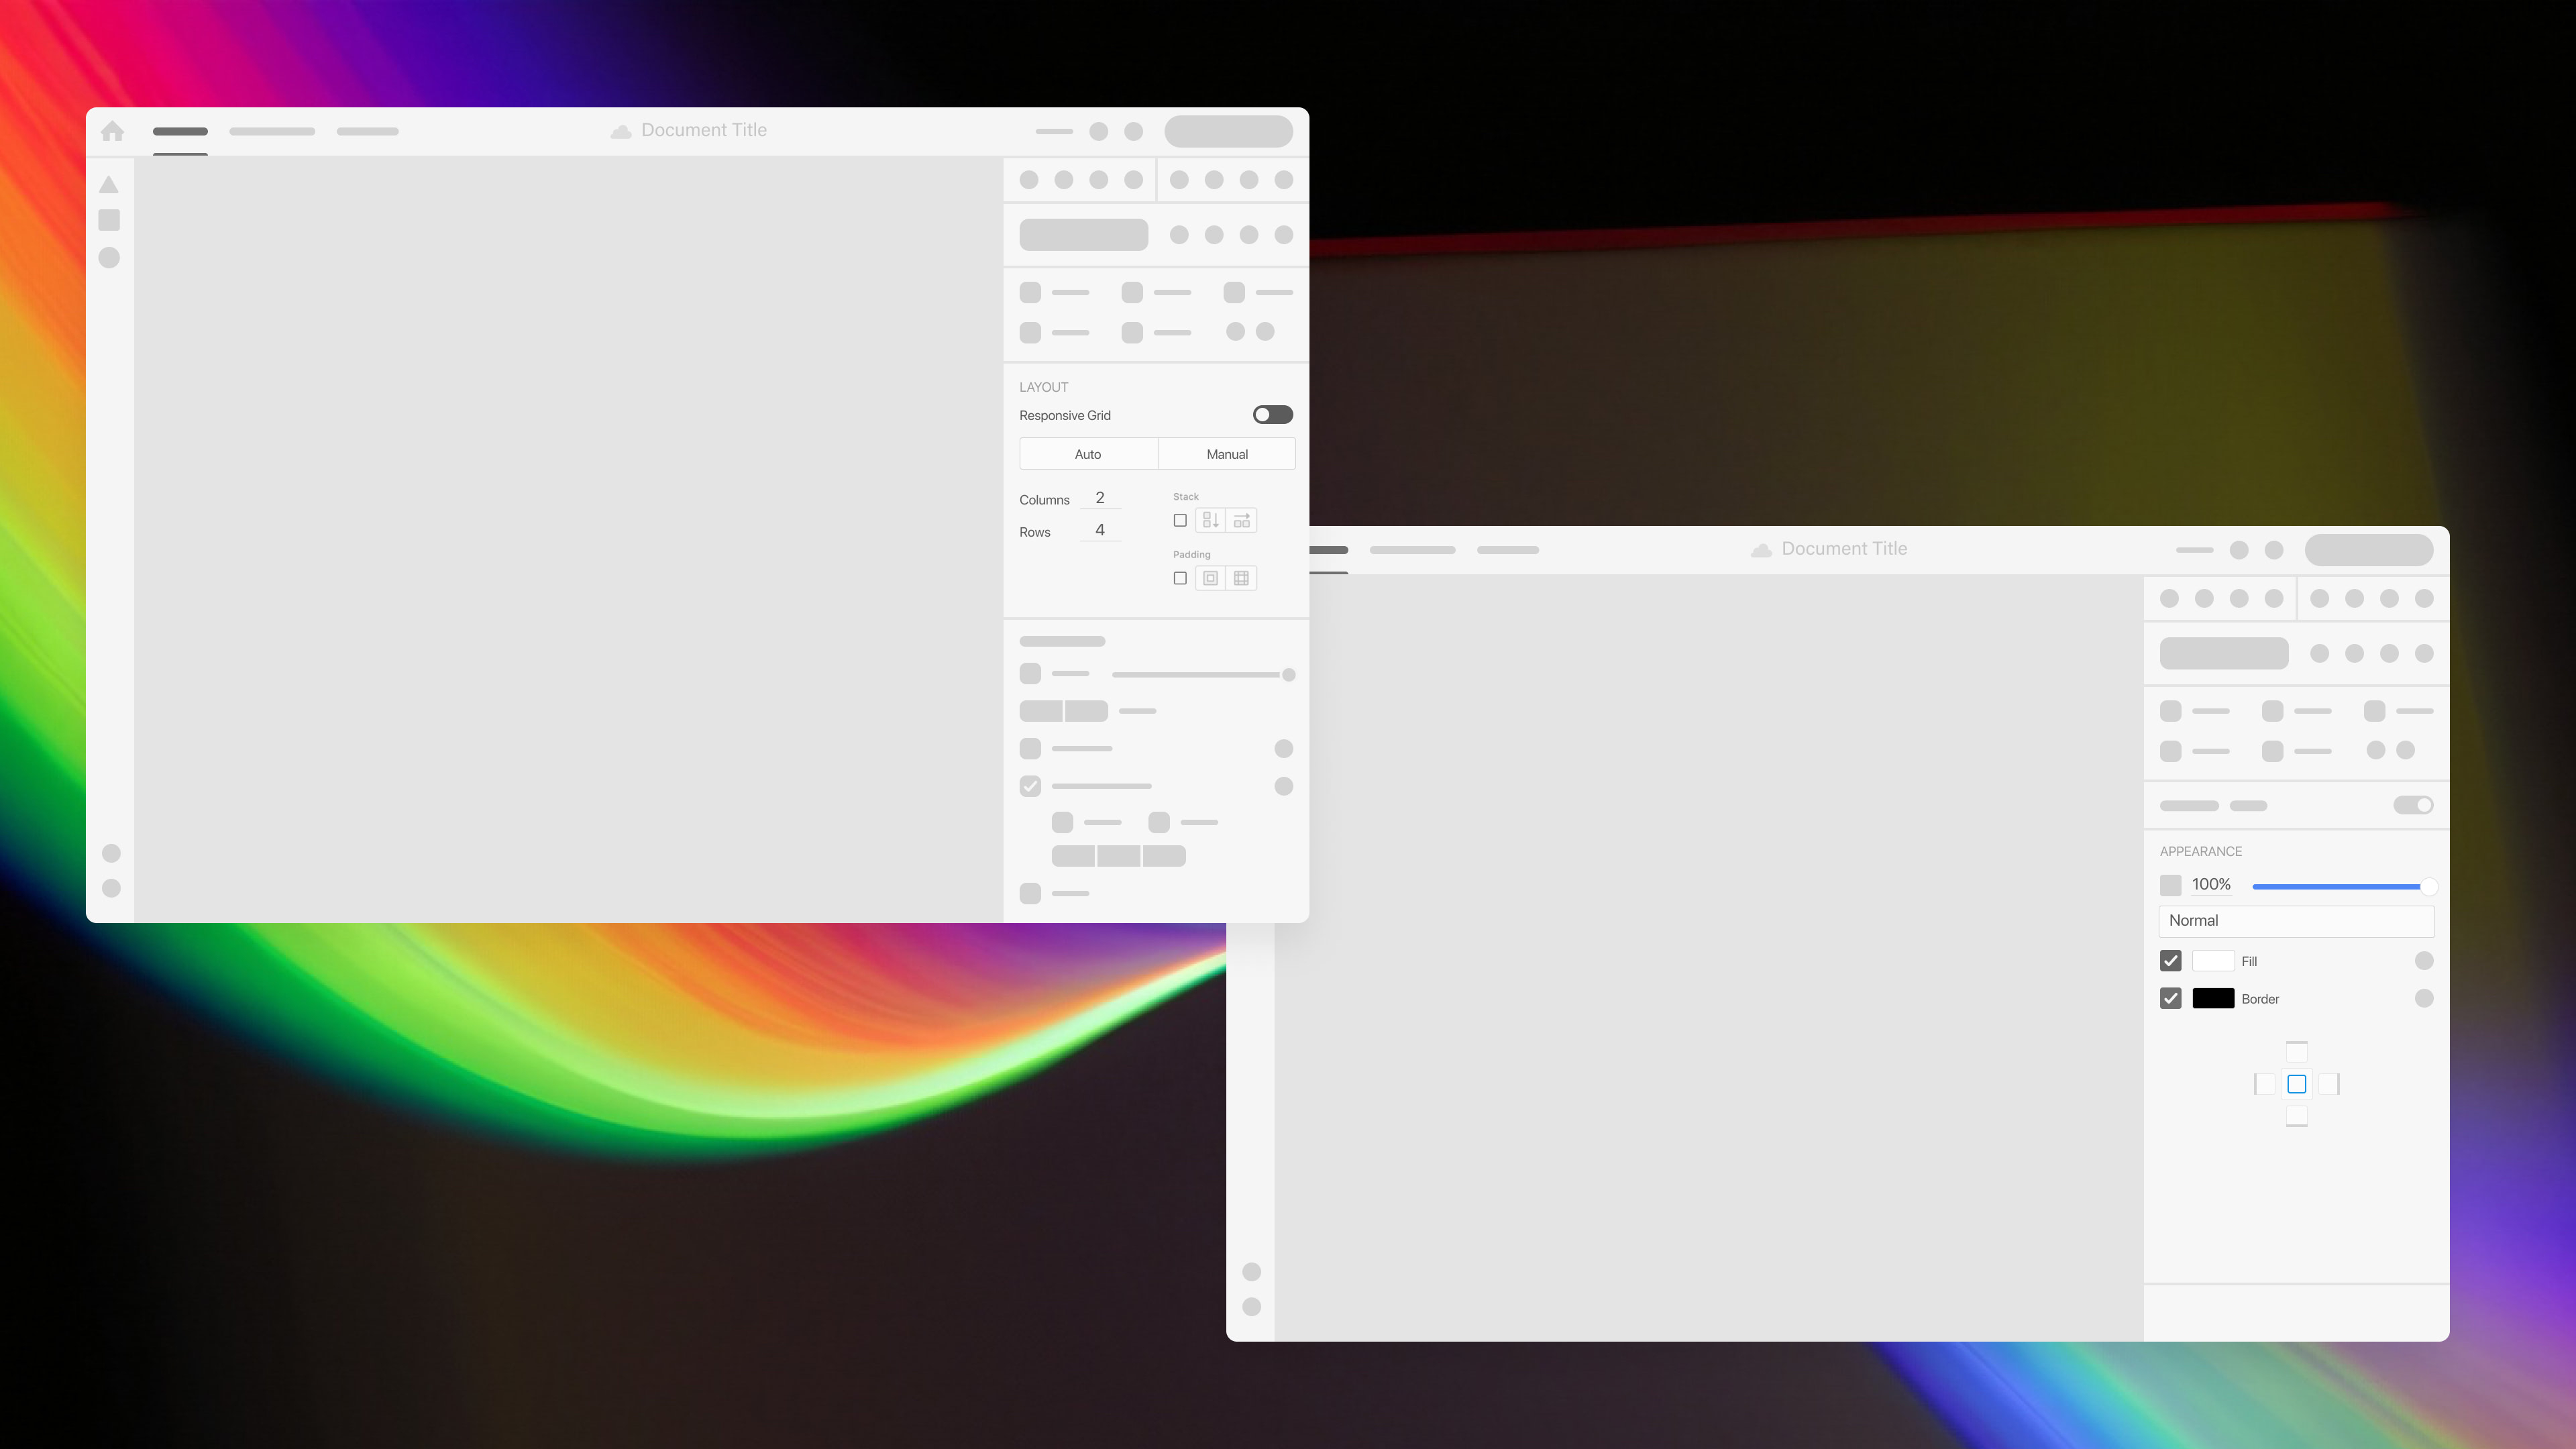Viewport: 2576px width, 1449px height.
Task: Click the 100% opacity input field
Action: point(2211,885)
